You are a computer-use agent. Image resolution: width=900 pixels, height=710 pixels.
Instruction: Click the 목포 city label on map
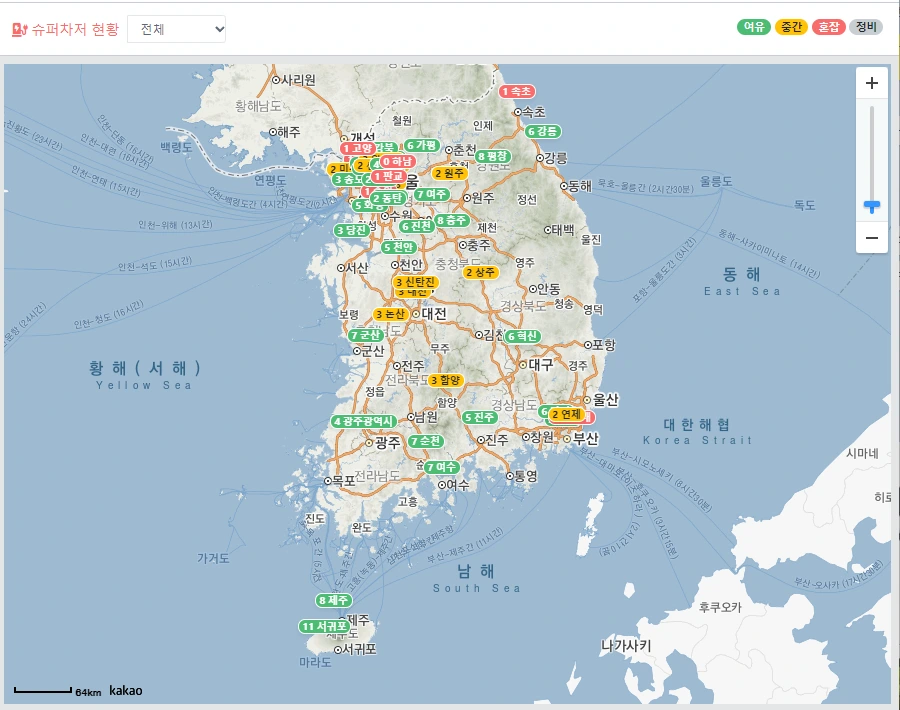point(344,480)
